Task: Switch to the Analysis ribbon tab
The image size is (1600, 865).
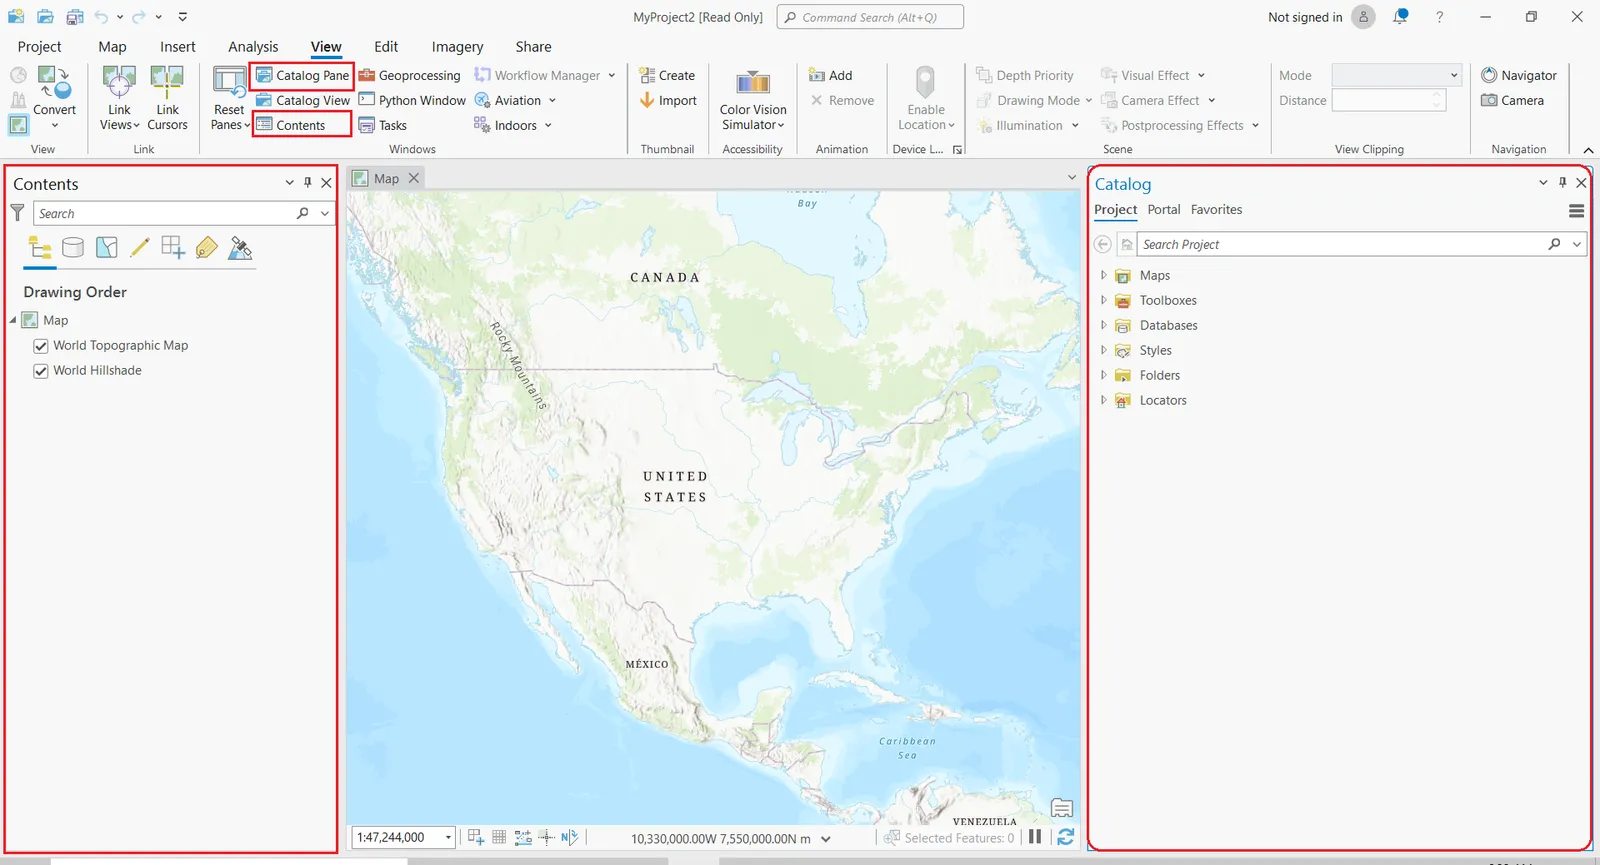Action: 253,47
